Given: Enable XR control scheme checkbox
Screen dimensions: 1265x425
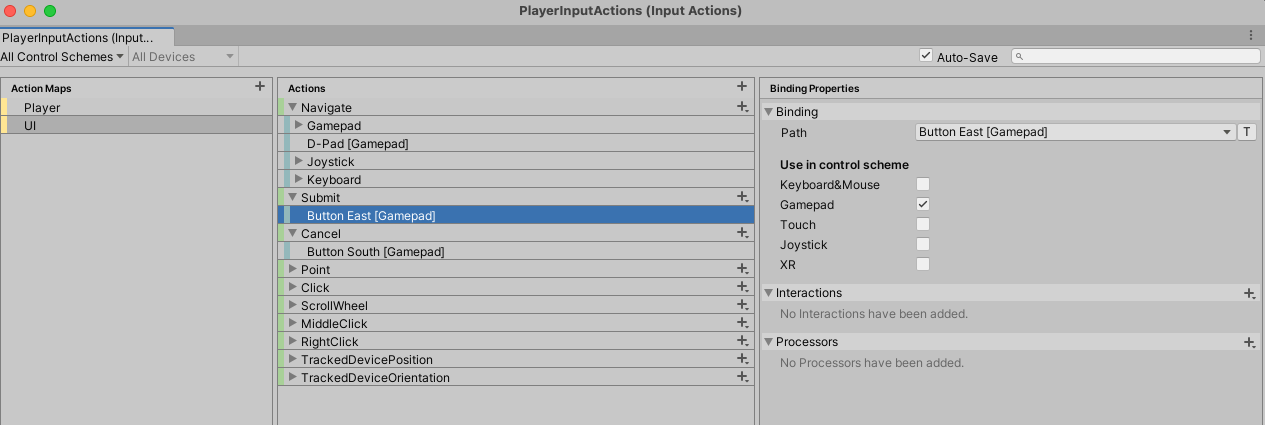Looking at the screenshot, I should pos(923,264).
